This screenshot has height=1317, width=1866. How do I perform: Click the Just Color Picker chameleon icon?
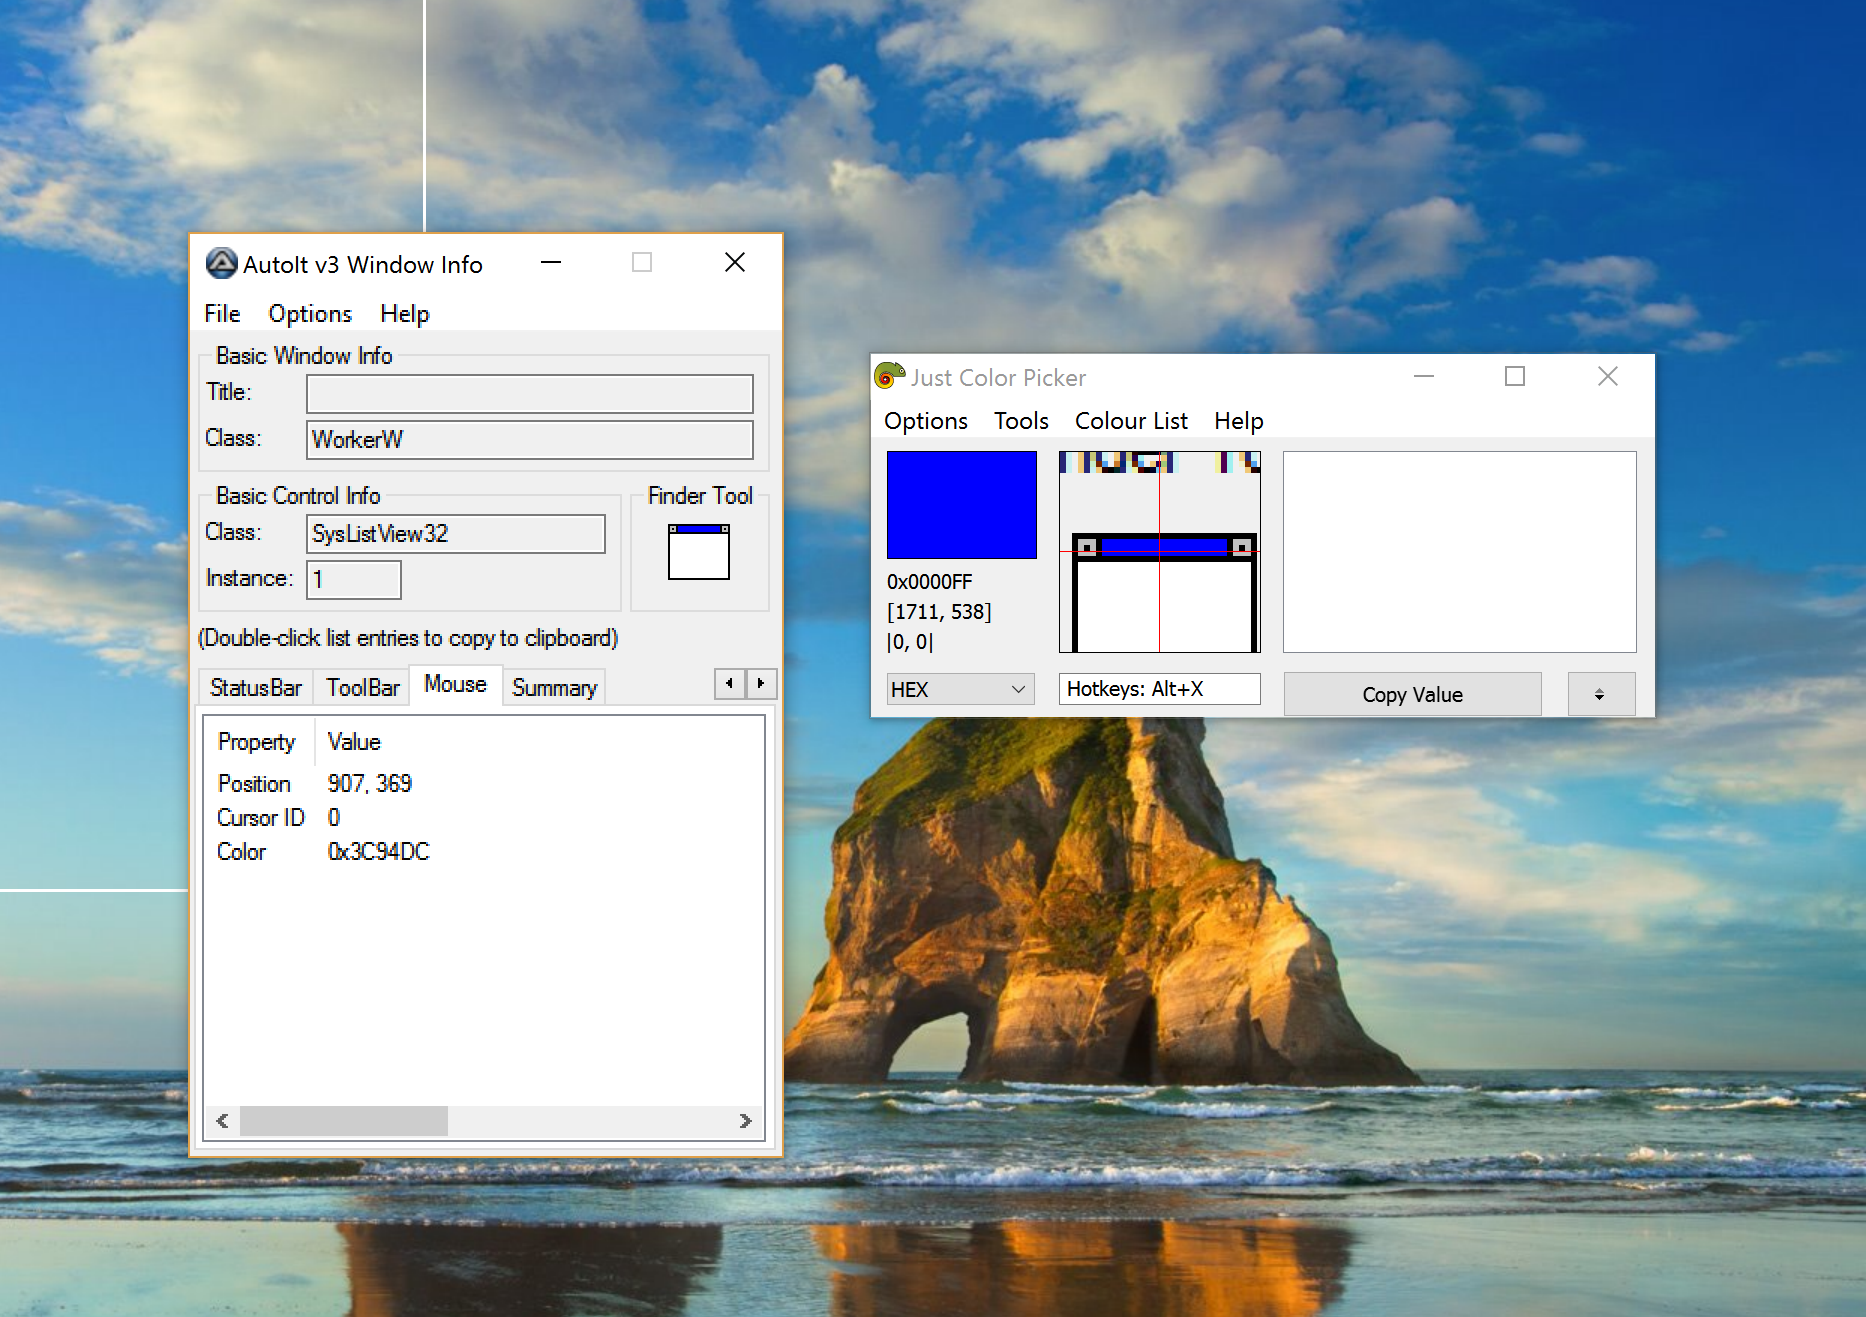tap(889, 376)
